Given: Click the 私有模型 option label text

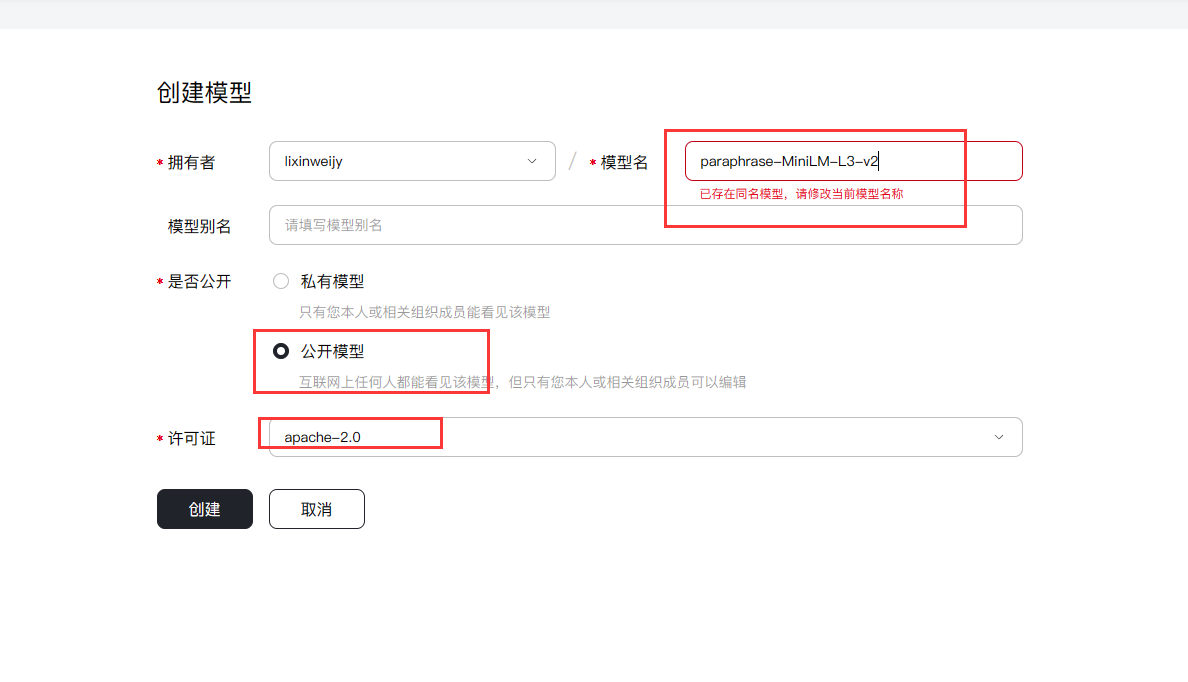Looking at the screenshot, I should coord(332,282).
